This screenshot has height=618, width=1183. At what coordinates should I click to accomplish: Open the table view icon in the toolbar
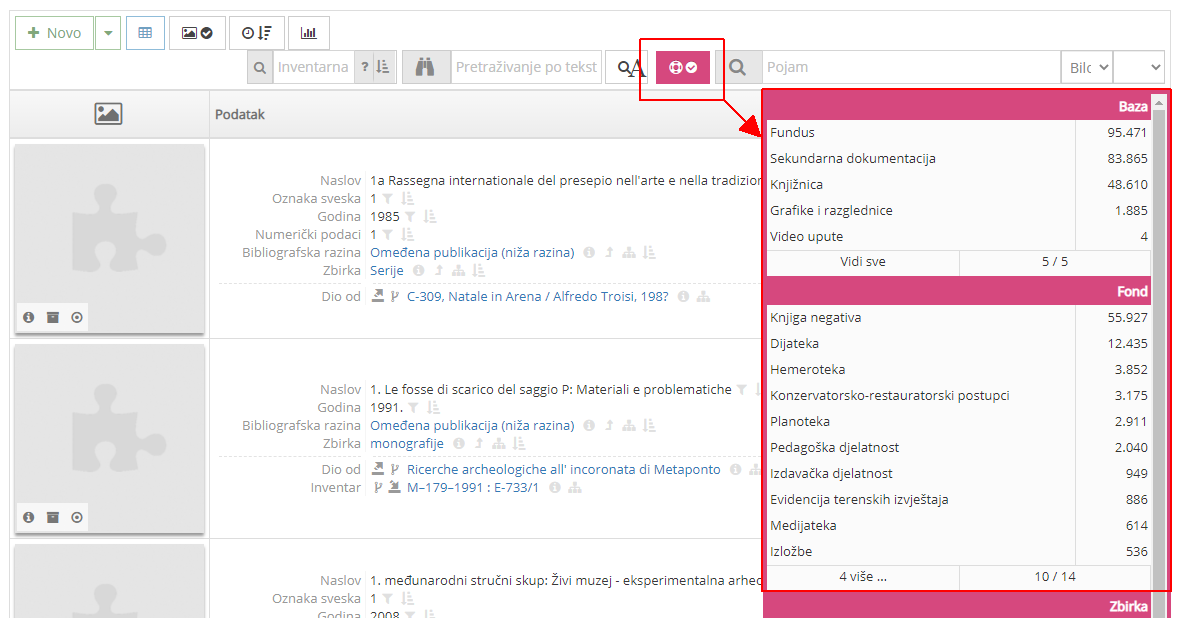(x=145, y=33)
